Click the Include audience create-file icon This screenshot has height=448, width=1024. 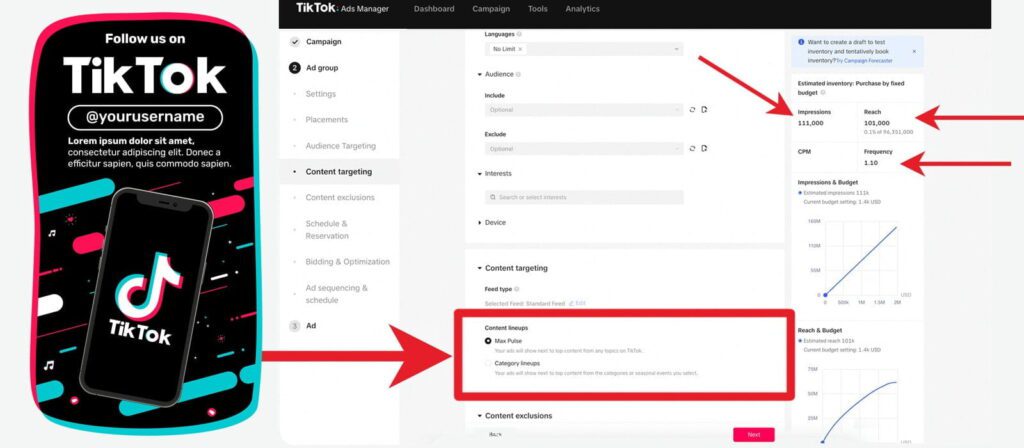coord(704,109)
